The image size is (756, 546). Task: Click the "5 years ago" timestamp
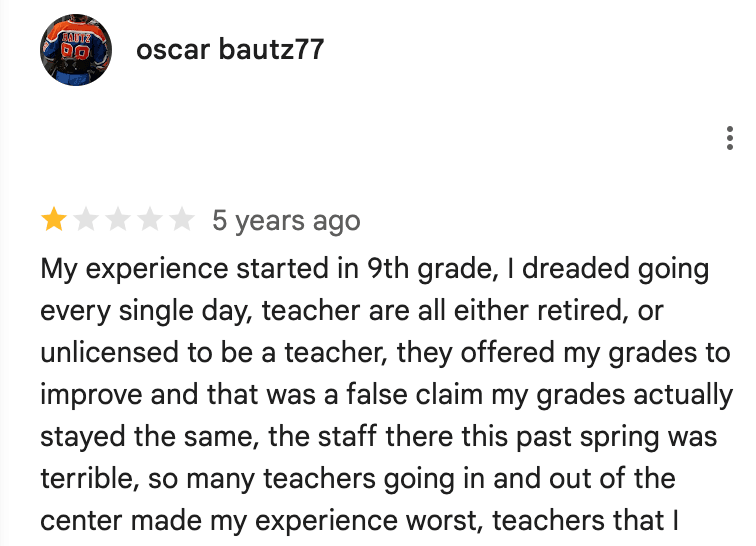pyautogui.click(x=286, y=221)
